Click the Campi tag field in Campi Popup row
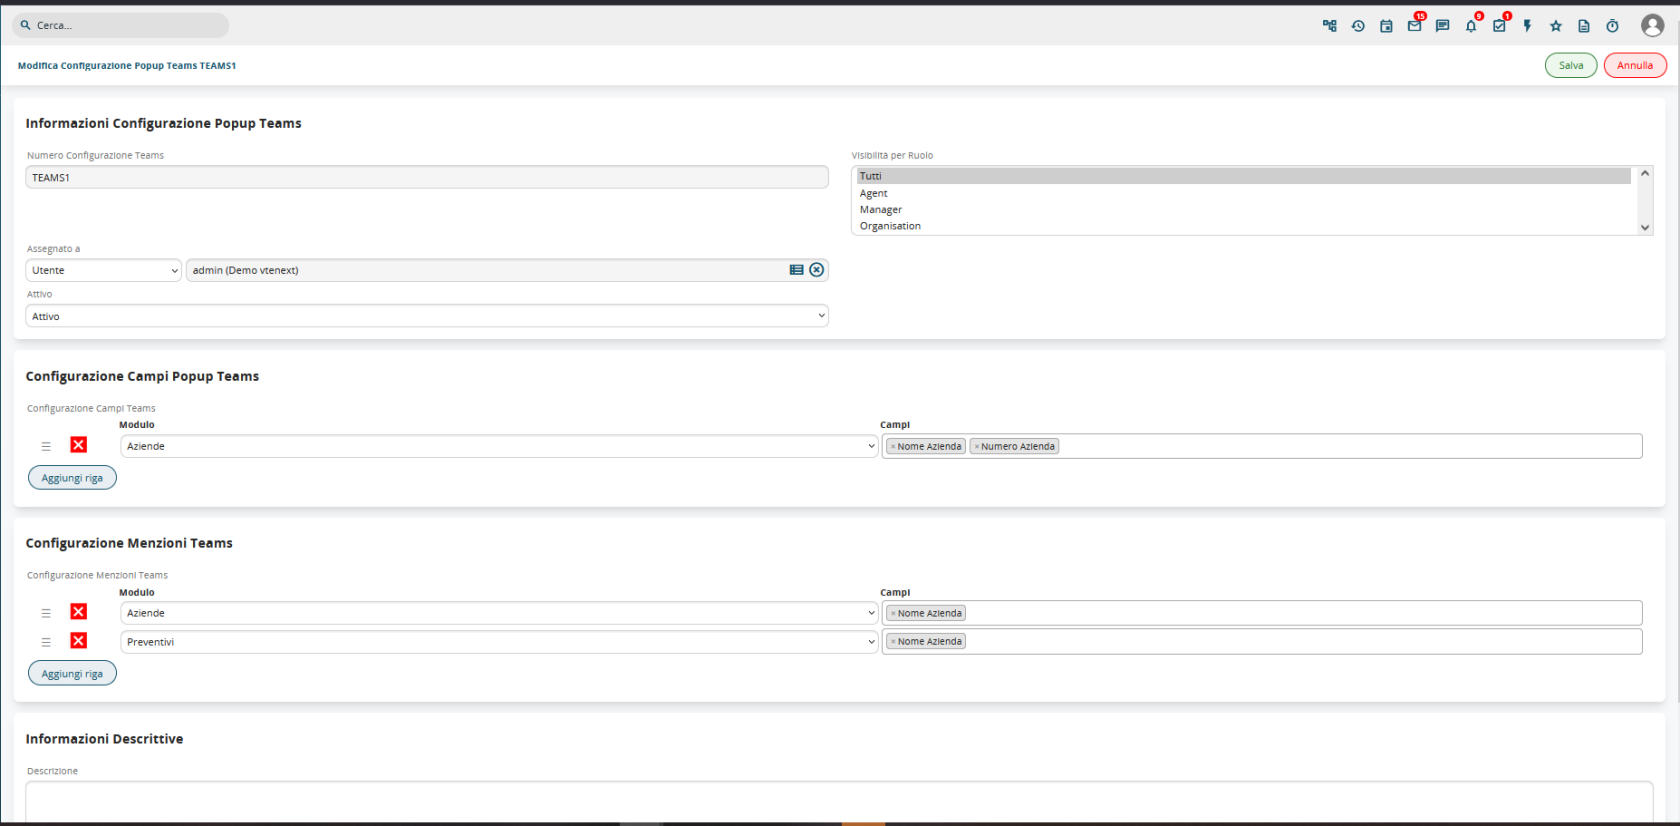 1262,446
